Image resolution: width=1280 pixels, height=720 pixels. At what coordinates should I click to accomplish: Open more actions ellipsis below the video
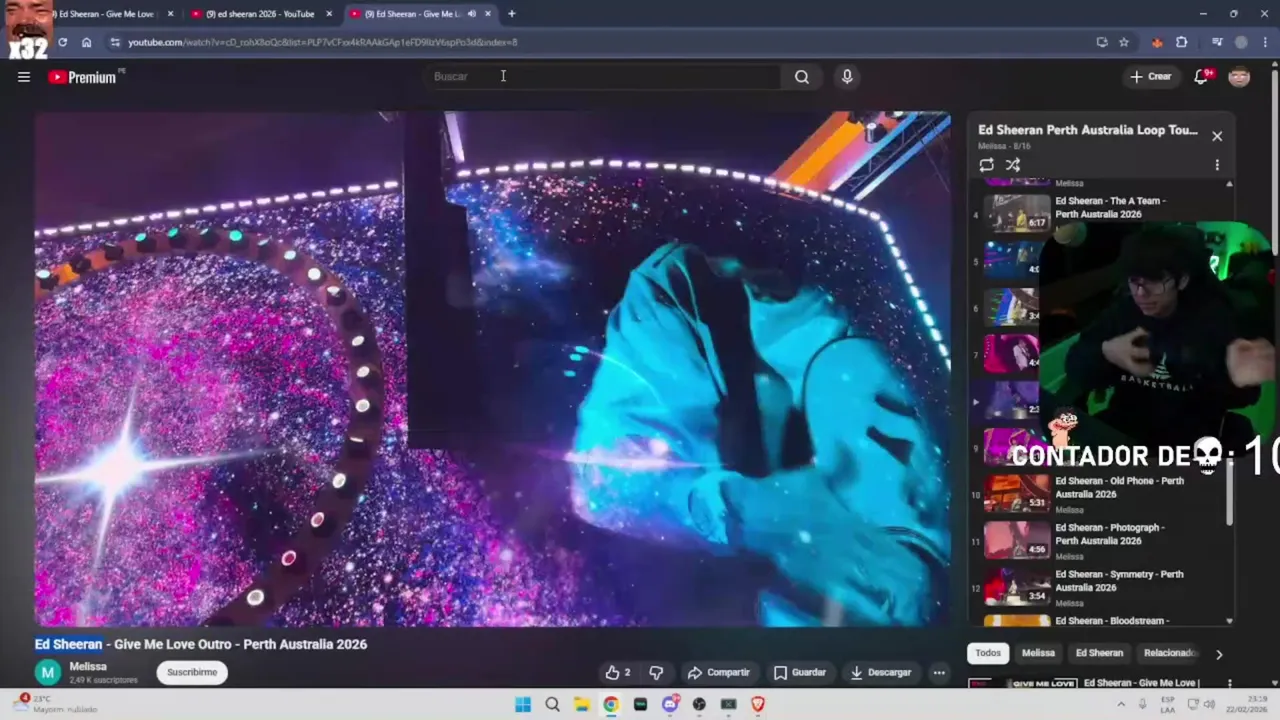[x=939, y=673]
